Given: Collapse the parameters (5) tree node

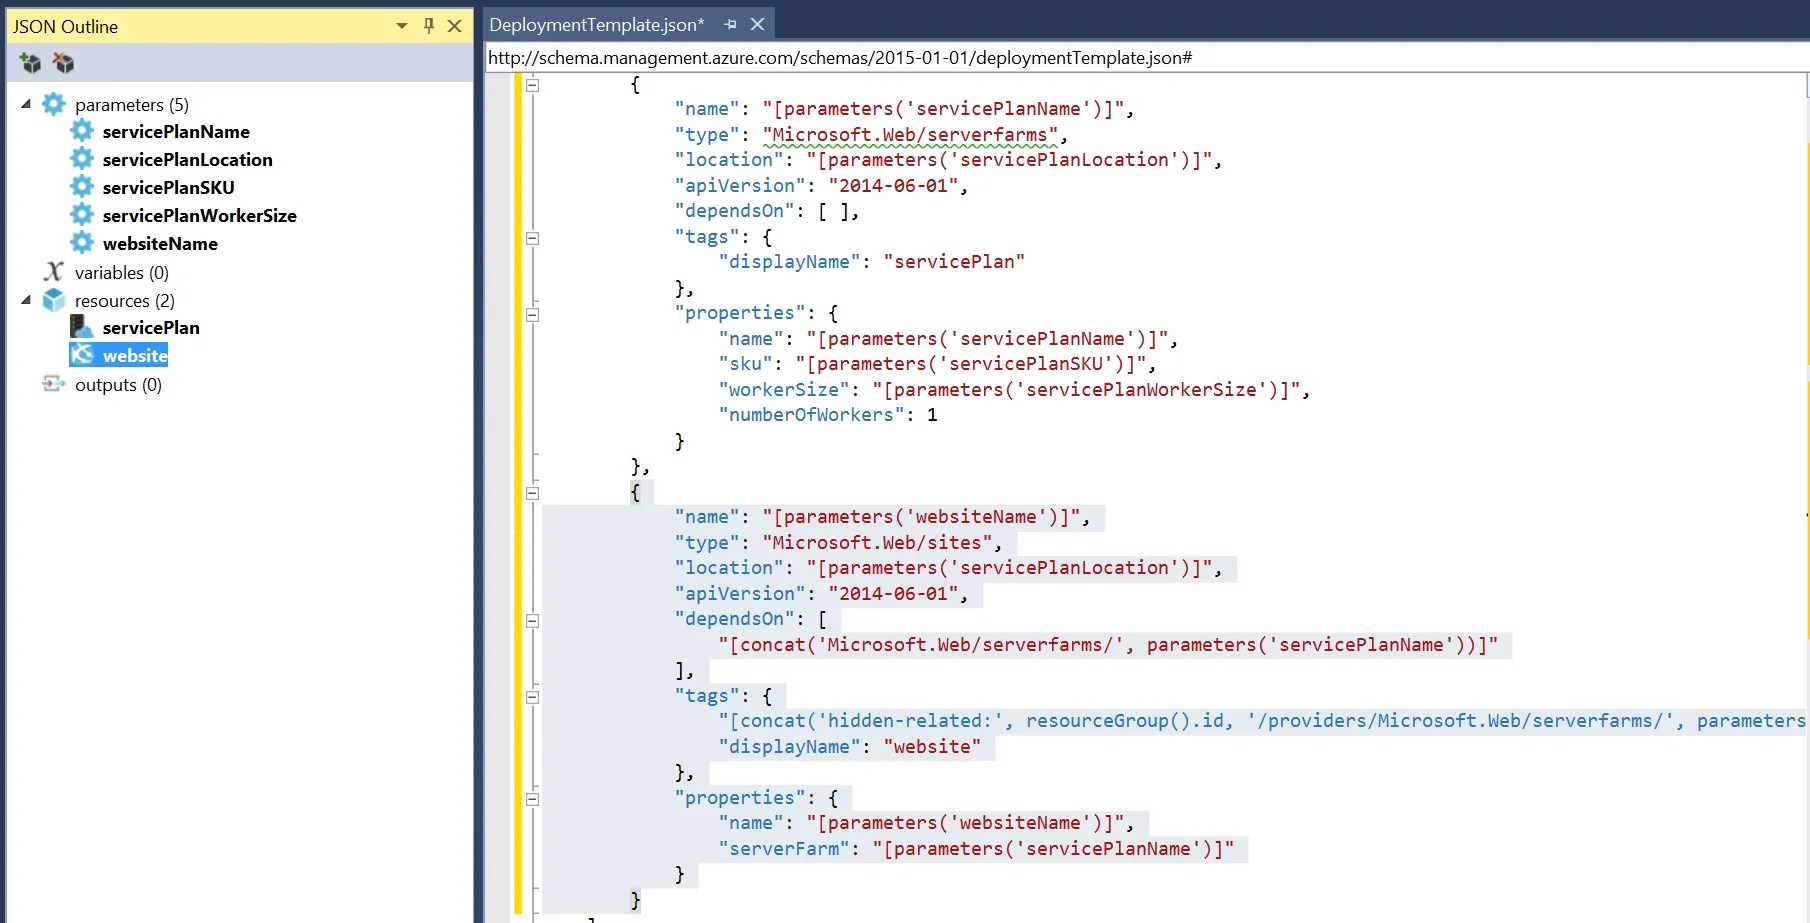Looking at the screenshot, I should click(x=26, y=104).
